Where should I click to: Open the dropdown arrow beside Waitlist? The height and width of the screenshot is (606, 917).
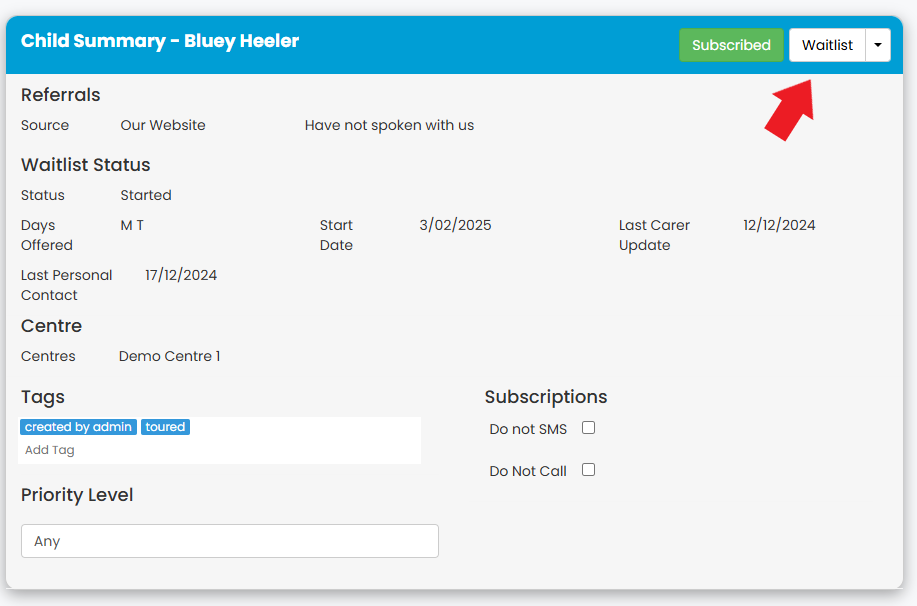[x=878, y=45]
